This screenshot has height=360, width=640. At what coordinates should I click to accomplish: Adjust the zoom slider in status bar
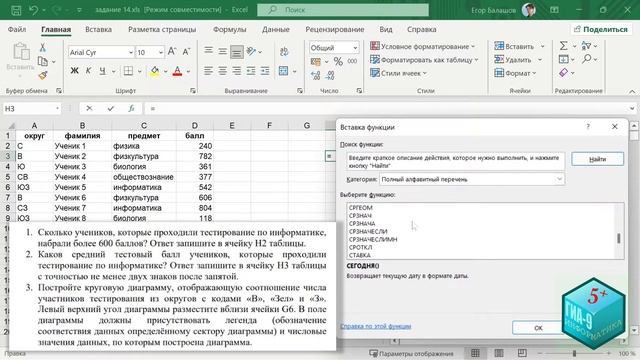(x=574, y=353)
